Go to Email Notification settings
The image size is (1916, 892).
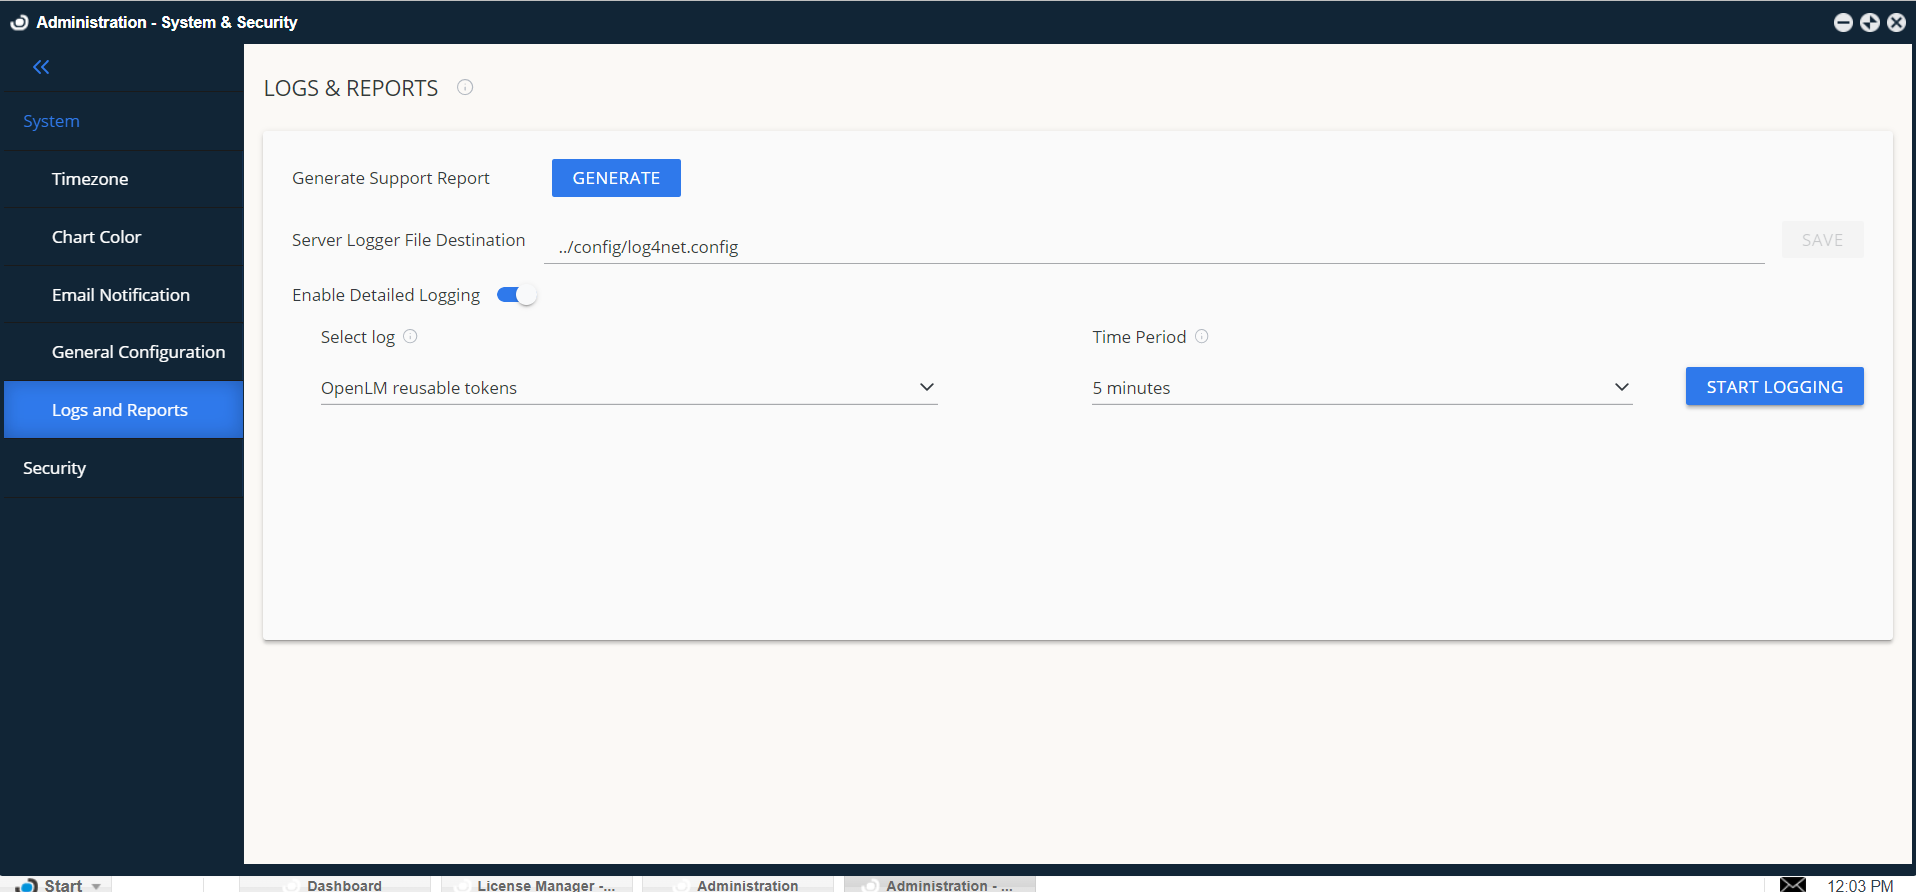pos(121,295)
